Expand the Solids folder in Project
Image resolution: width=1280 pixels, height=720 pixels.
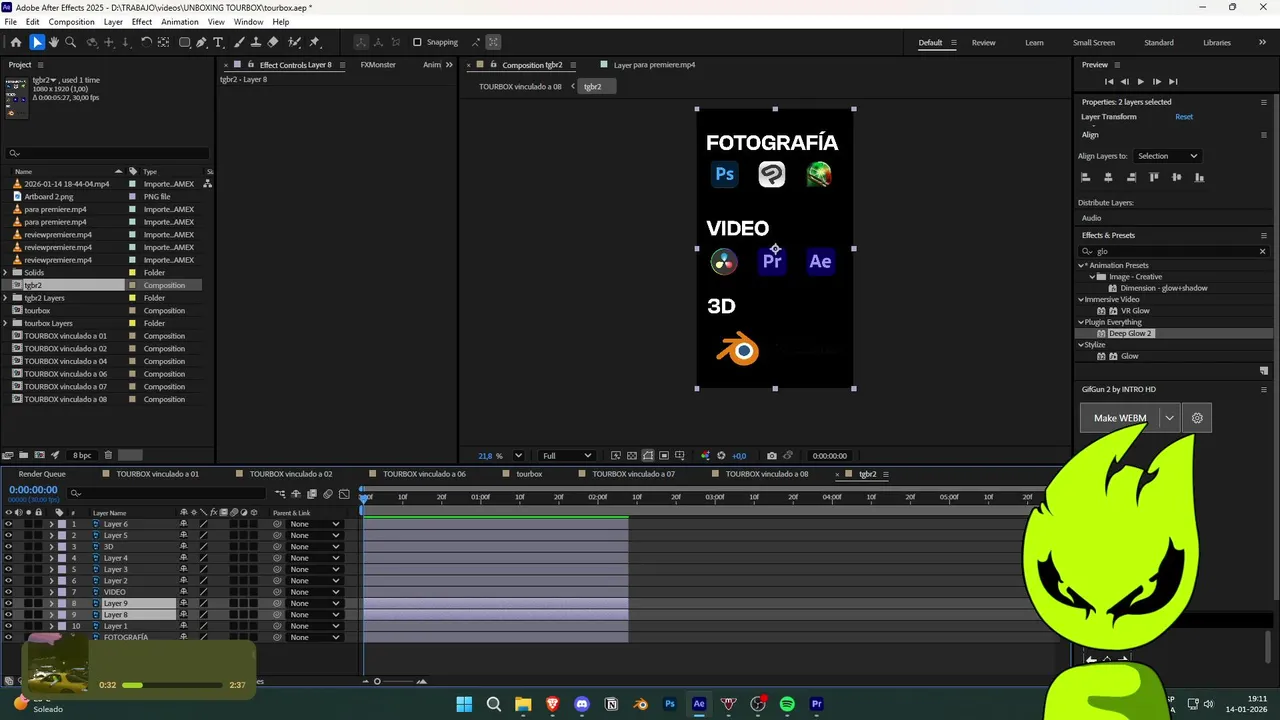point(5,272)
